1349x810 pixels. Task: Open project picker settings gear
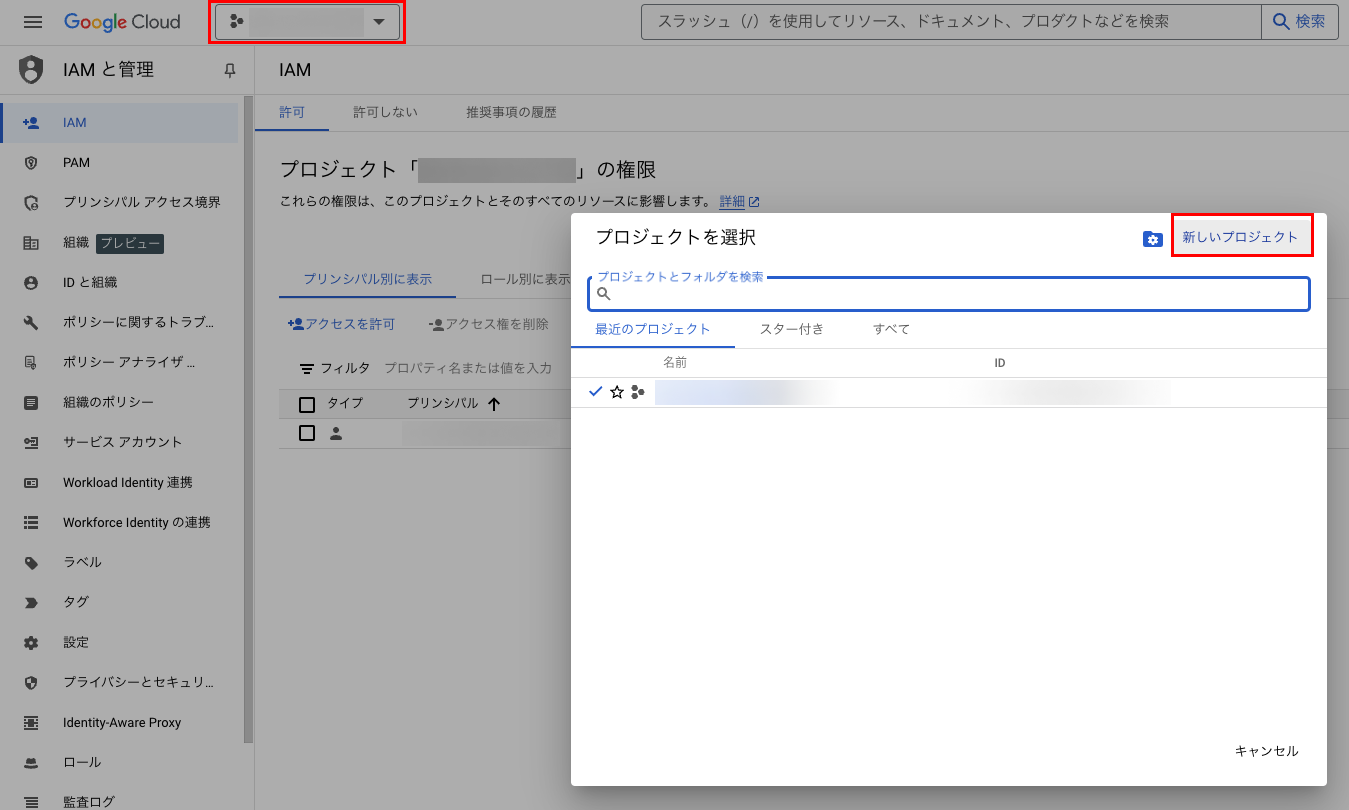tap(1152, 239)
